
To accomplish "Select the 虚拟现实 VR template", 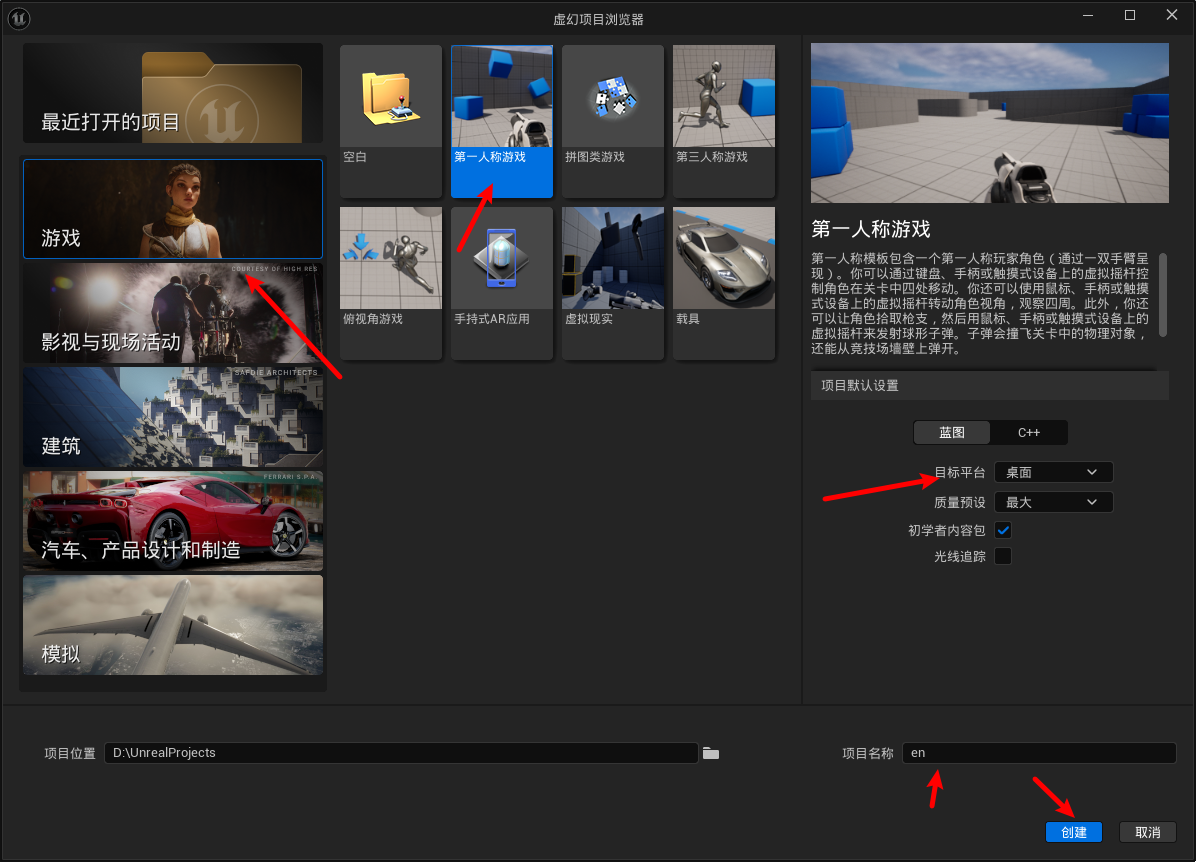I will [612, 283].
